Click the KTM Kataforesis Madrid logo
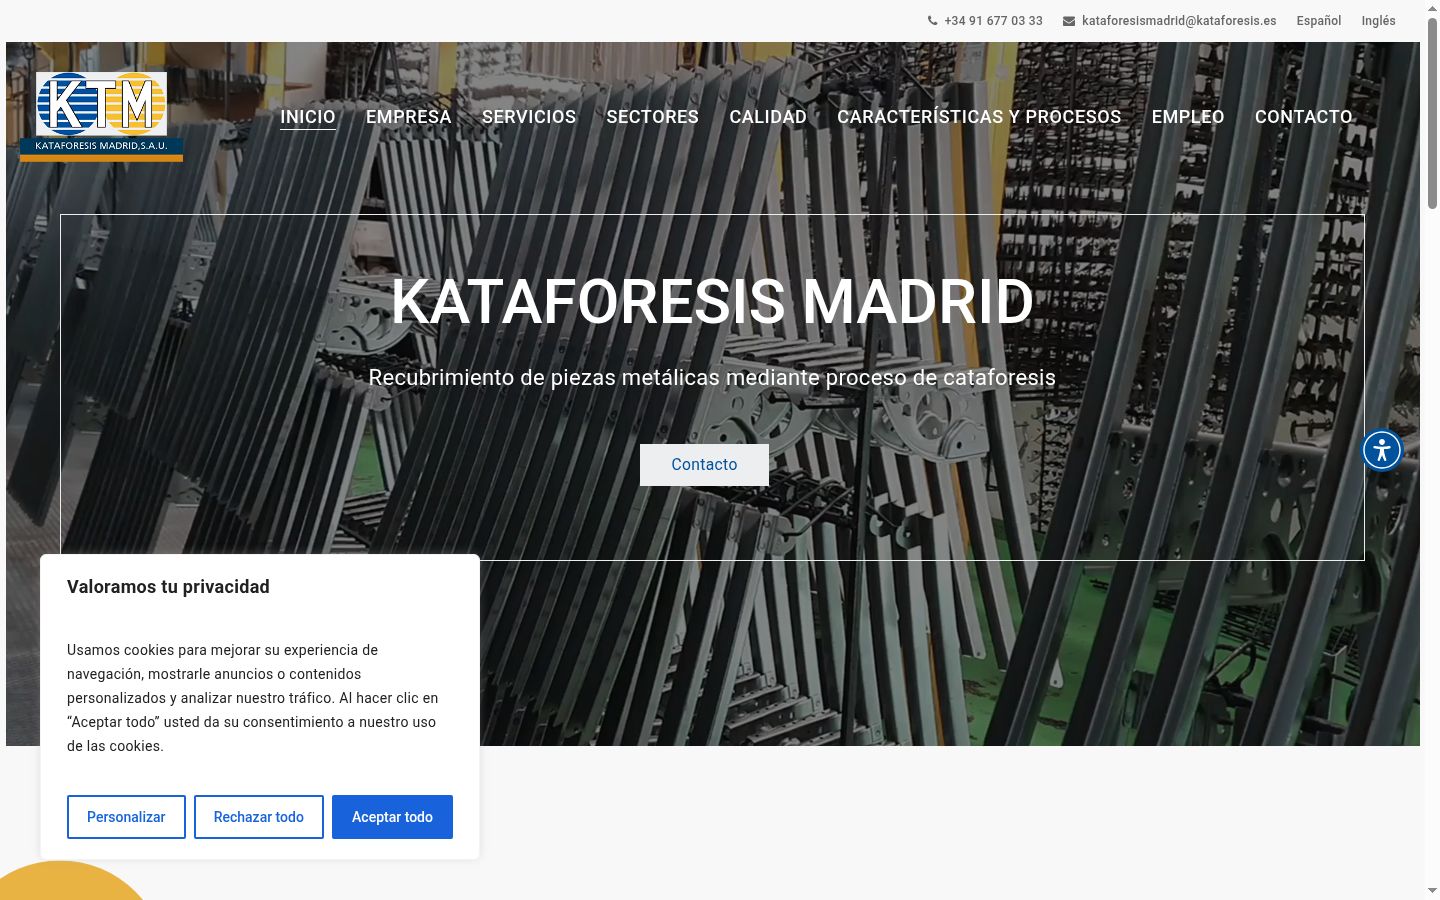 click(x=101, y=116)
